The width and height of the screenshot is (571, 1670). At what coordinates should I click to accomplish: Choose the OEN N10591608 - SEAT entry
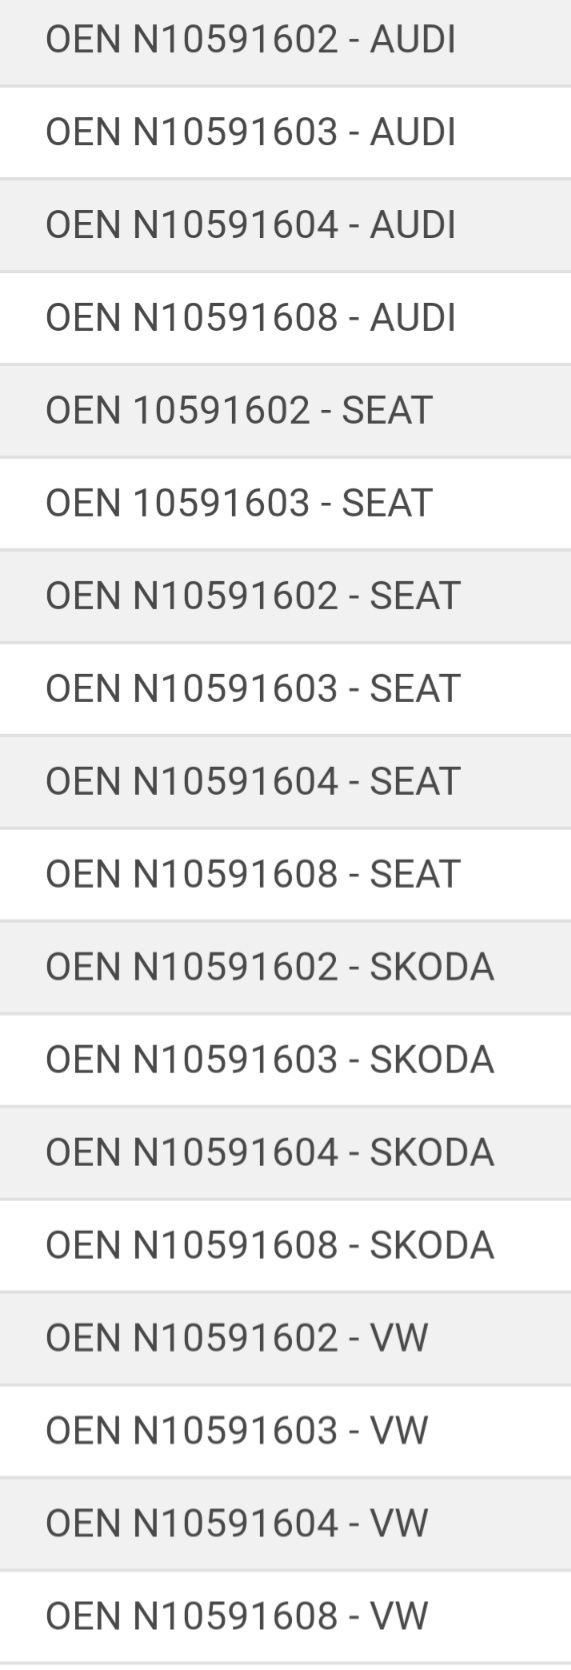pyautogui.click(x=285, y=874)
